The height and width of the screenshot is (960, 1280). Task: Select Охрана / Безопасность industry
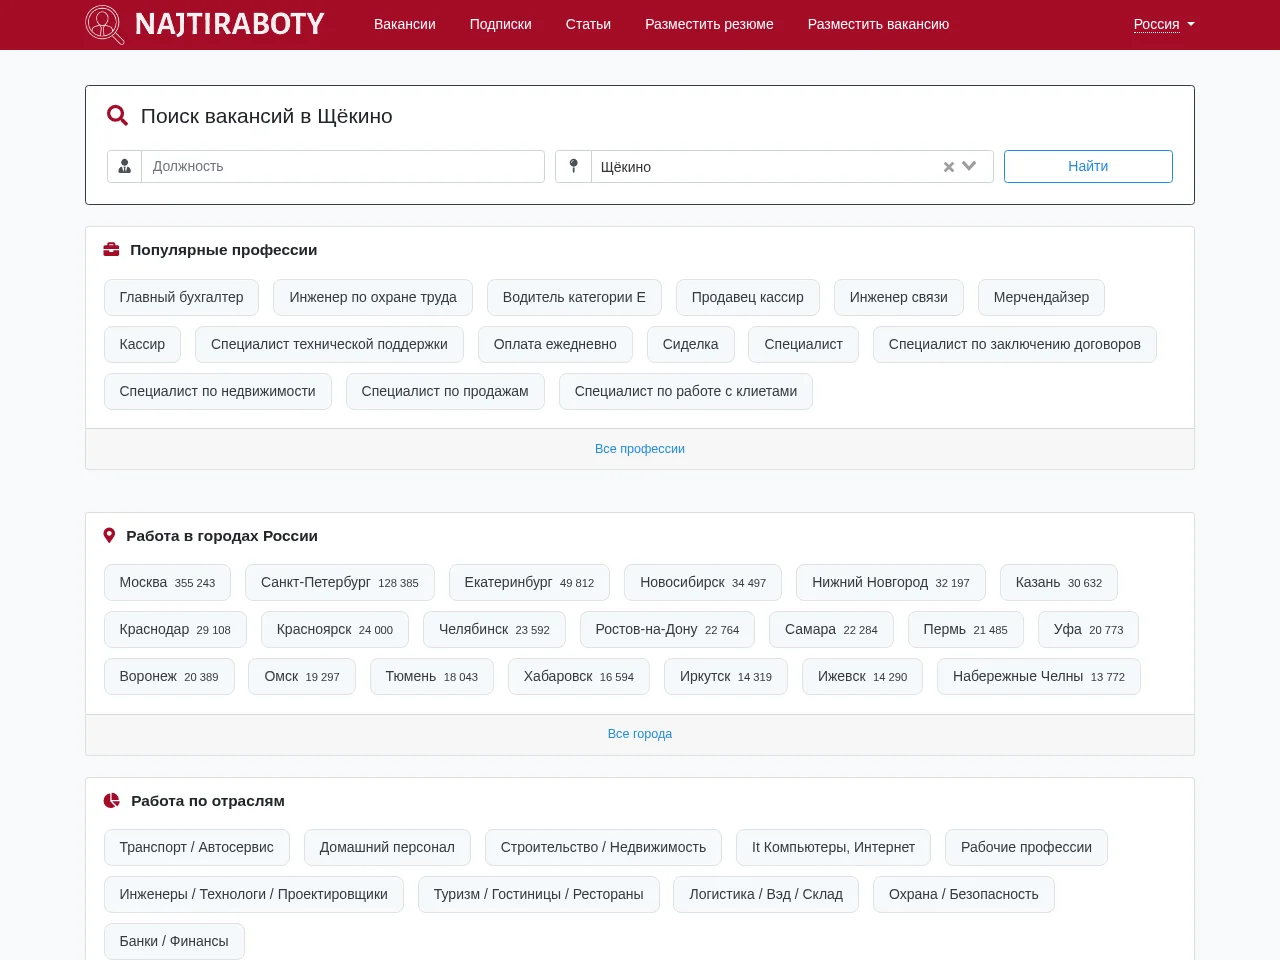(x=964, y=894)
